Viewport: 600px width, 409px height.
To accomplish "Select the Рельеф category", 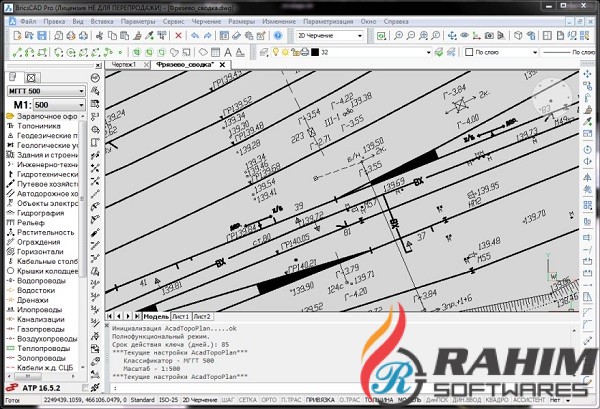I will 31,223.
